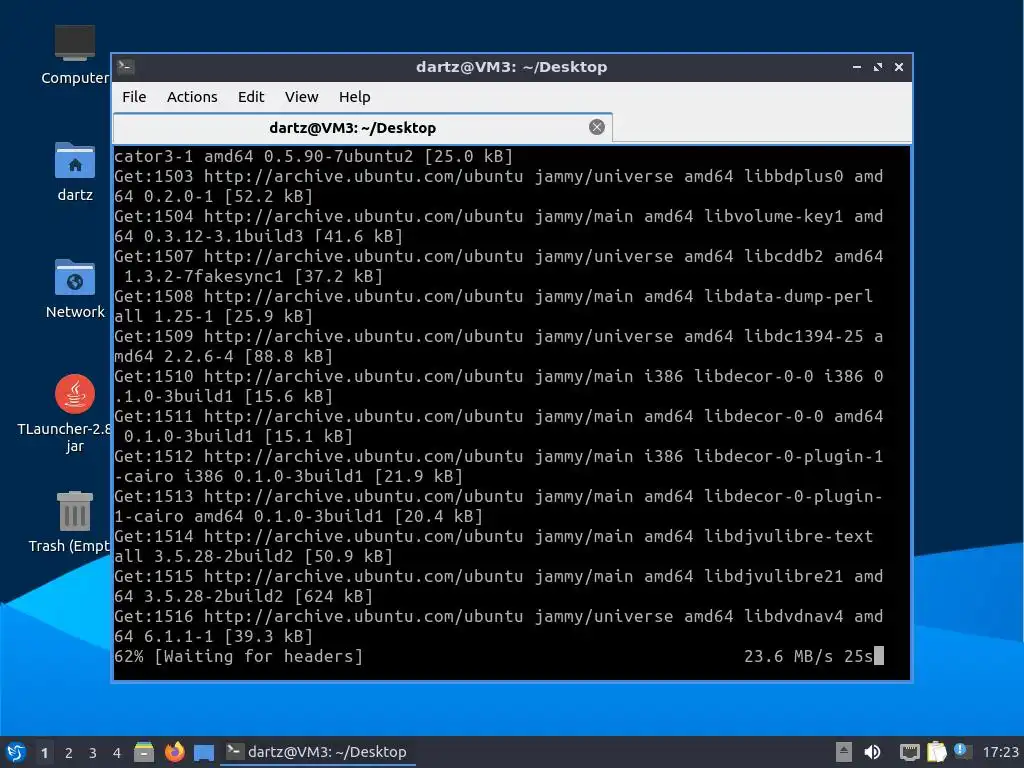This screenshot has height=768, width=1024.
Task: Switch to virtual desktop 2
Action: [x=69, y=753]
